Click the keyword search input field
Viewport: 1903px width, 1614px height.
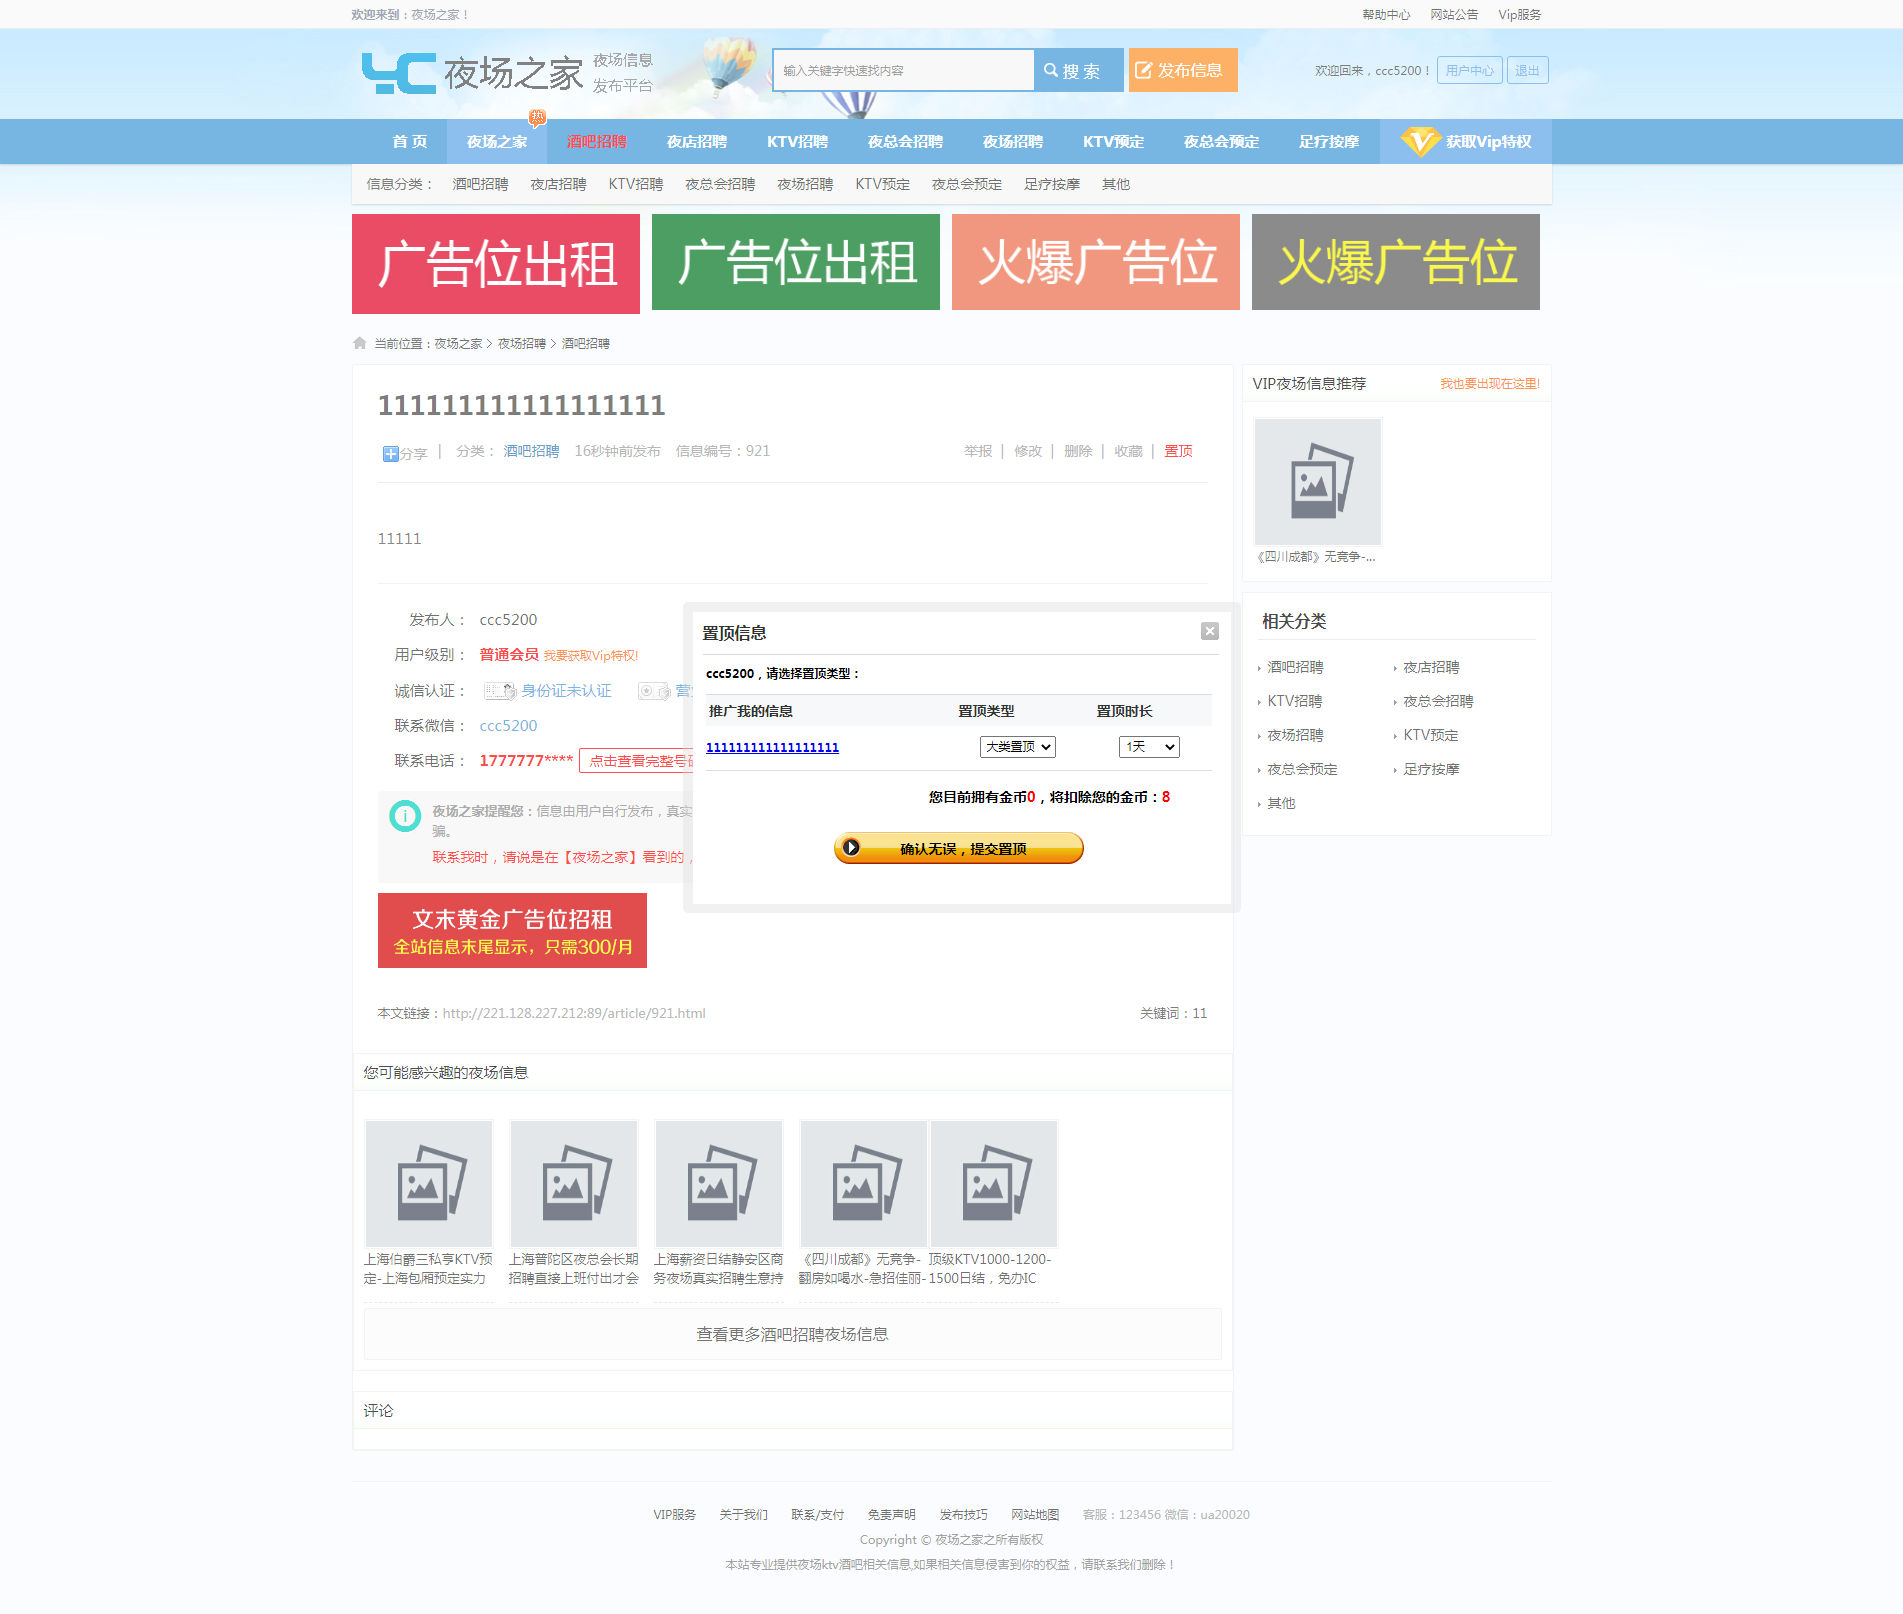click(903, 70)
